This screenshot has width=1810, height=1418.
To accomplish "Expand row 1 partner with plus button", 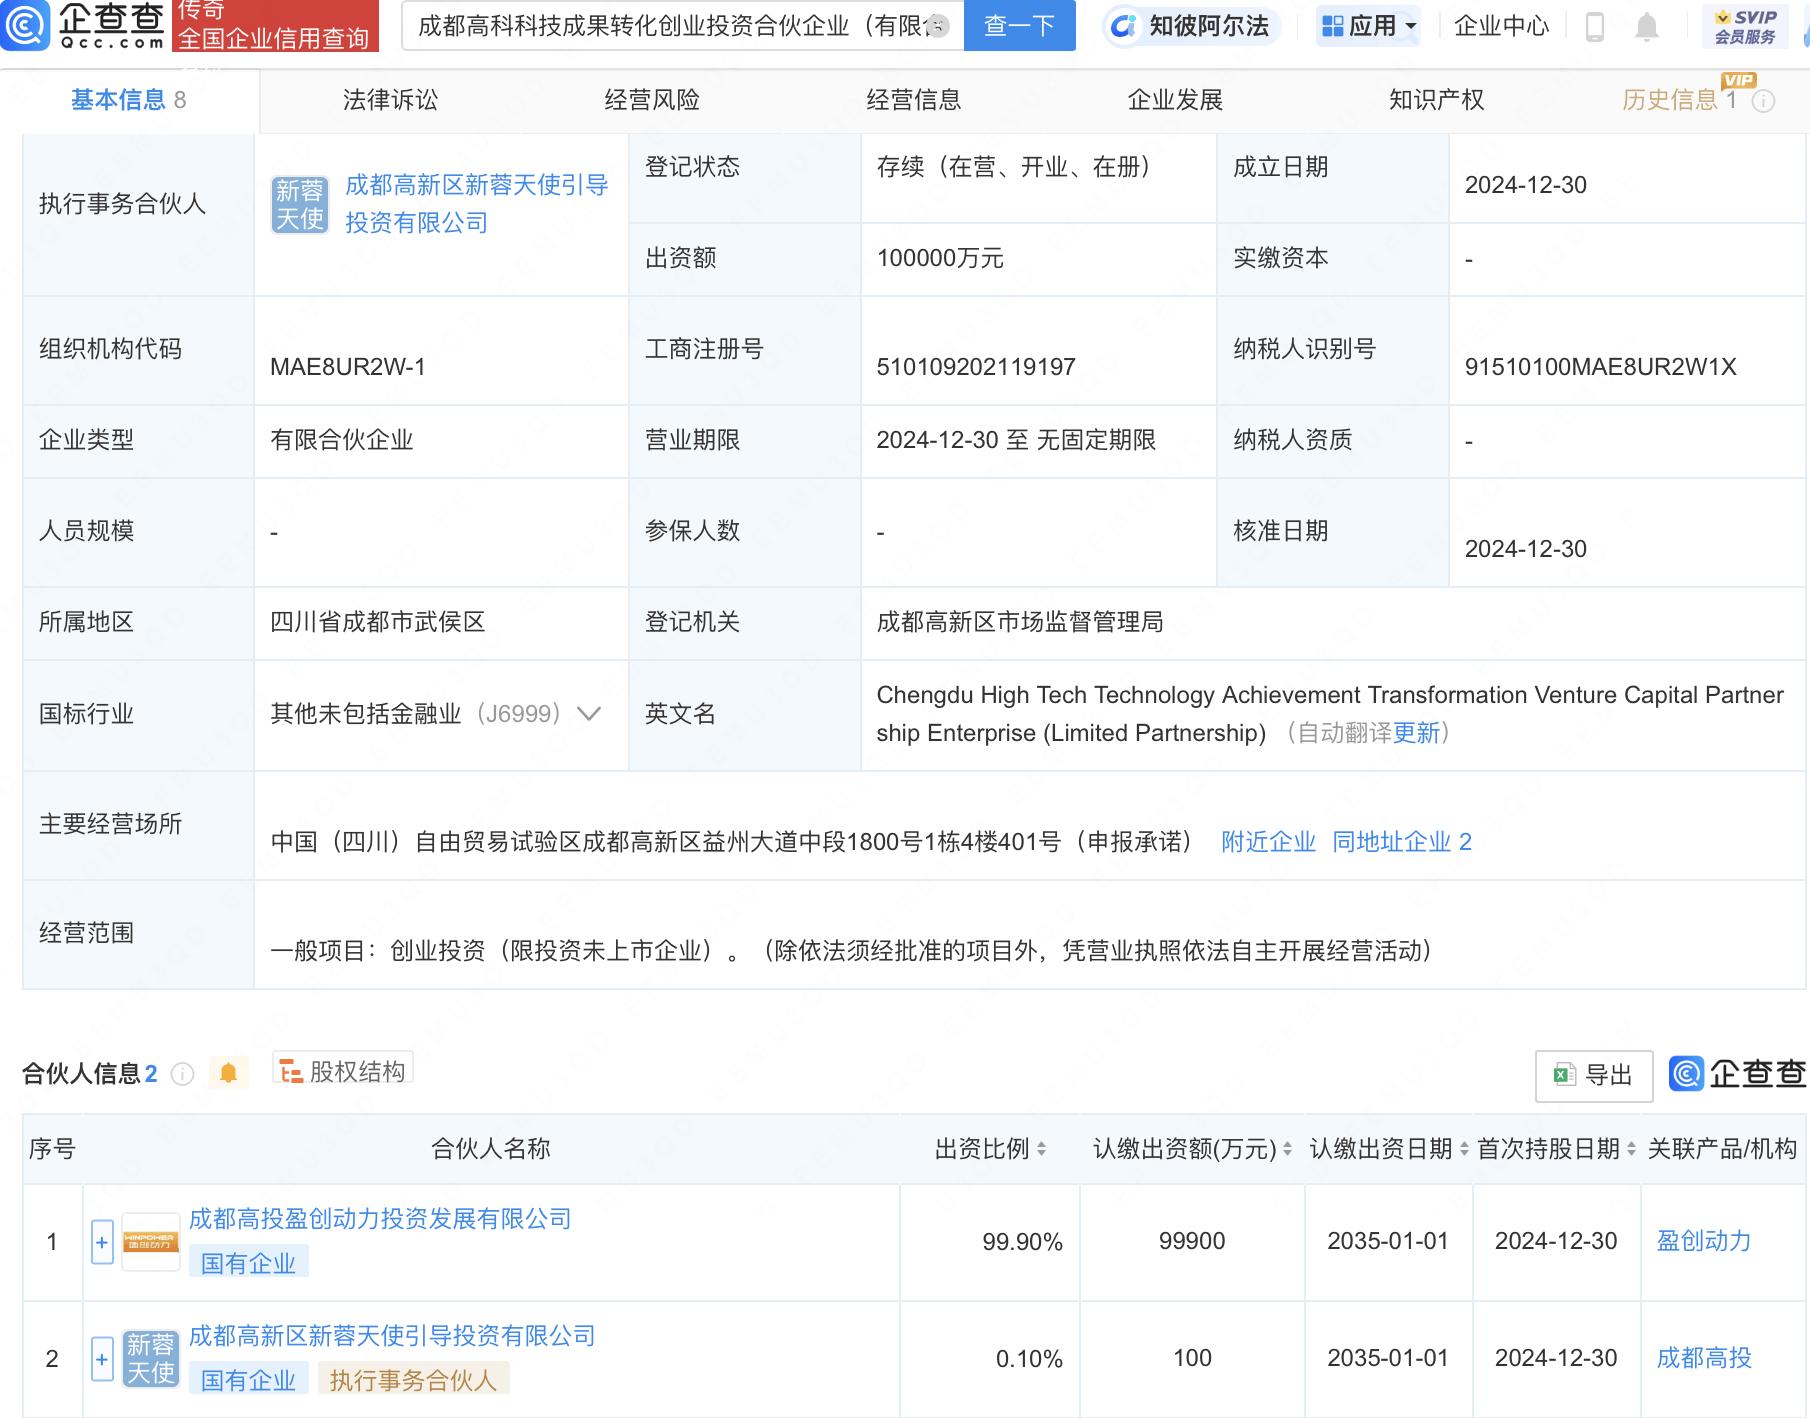I will (x=102, y=1242).
